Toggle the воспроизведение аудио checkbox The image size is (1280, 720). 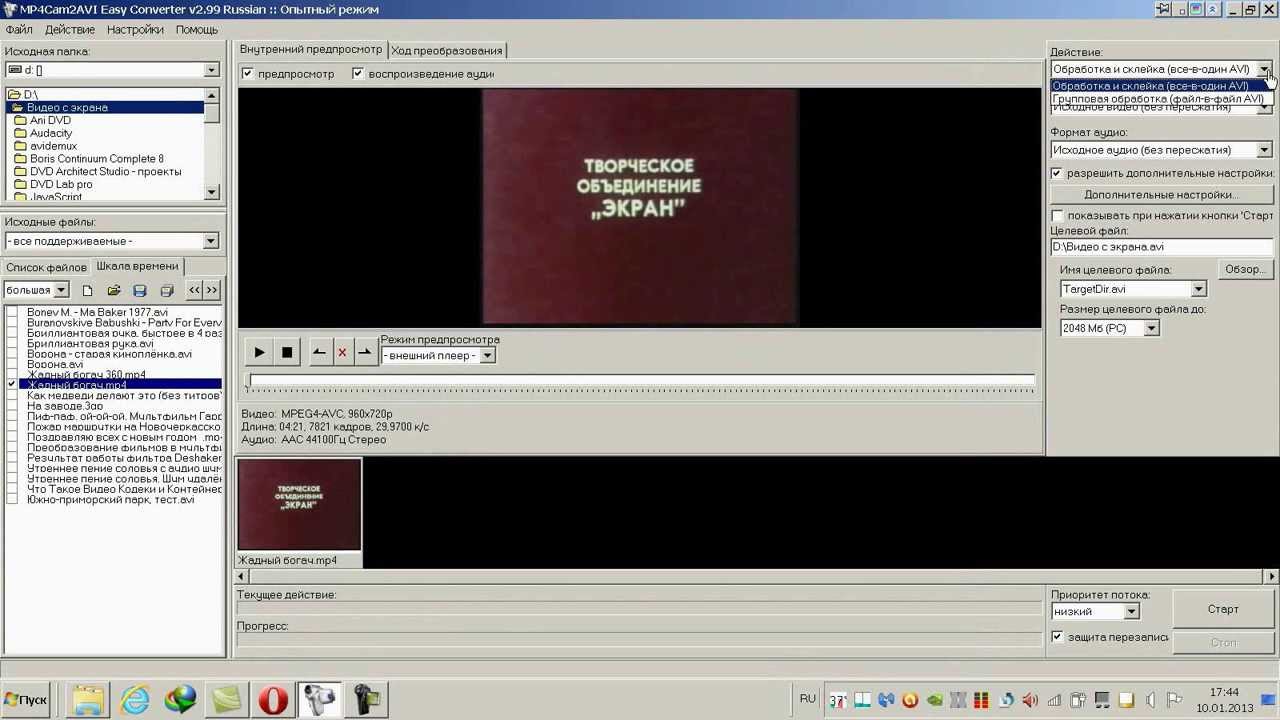tap(358, 74)
